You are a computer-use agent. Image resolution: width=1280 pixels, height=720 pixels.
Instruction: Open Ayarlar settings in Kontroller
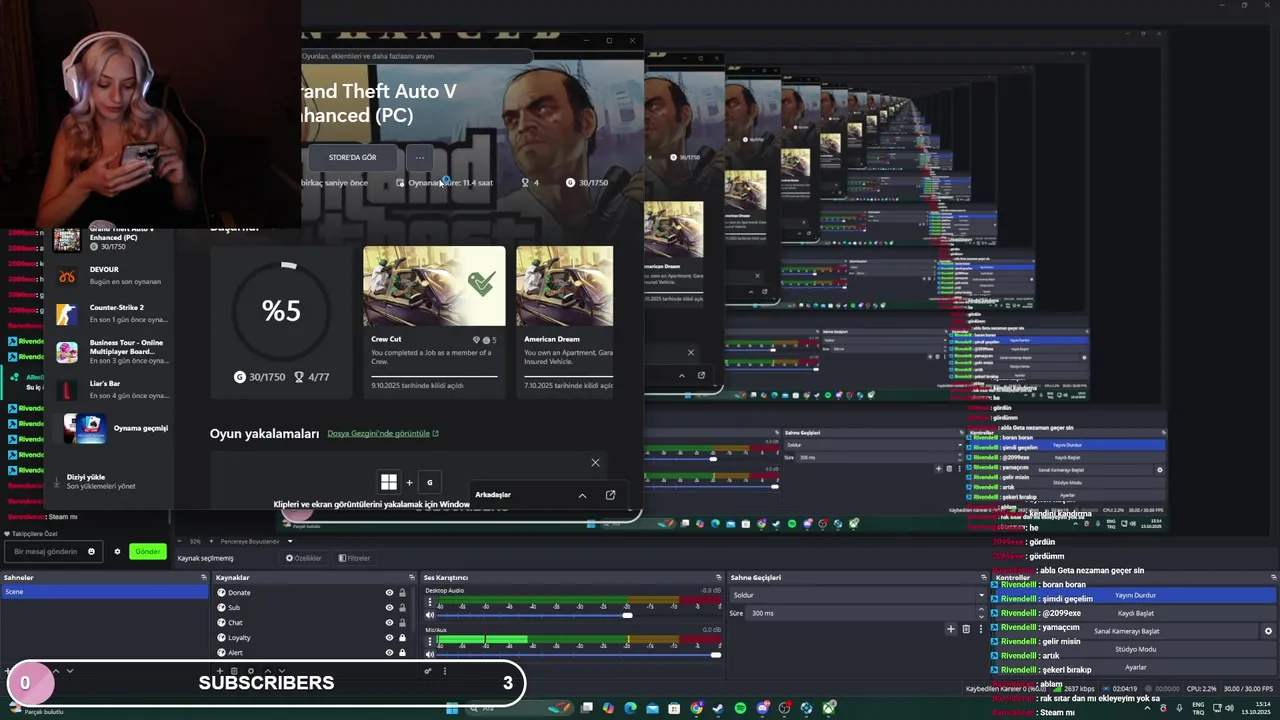click(1135, 667)
